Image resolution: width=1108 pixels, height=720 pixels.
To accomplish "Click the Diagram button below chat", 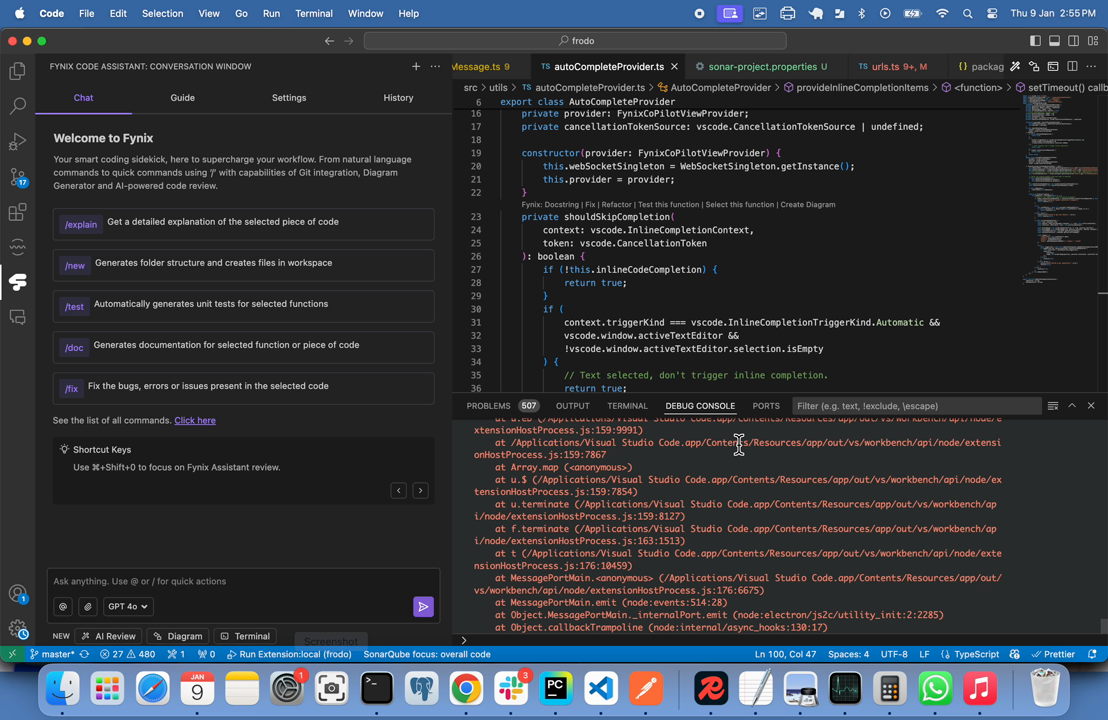I will tap(178, 636).
